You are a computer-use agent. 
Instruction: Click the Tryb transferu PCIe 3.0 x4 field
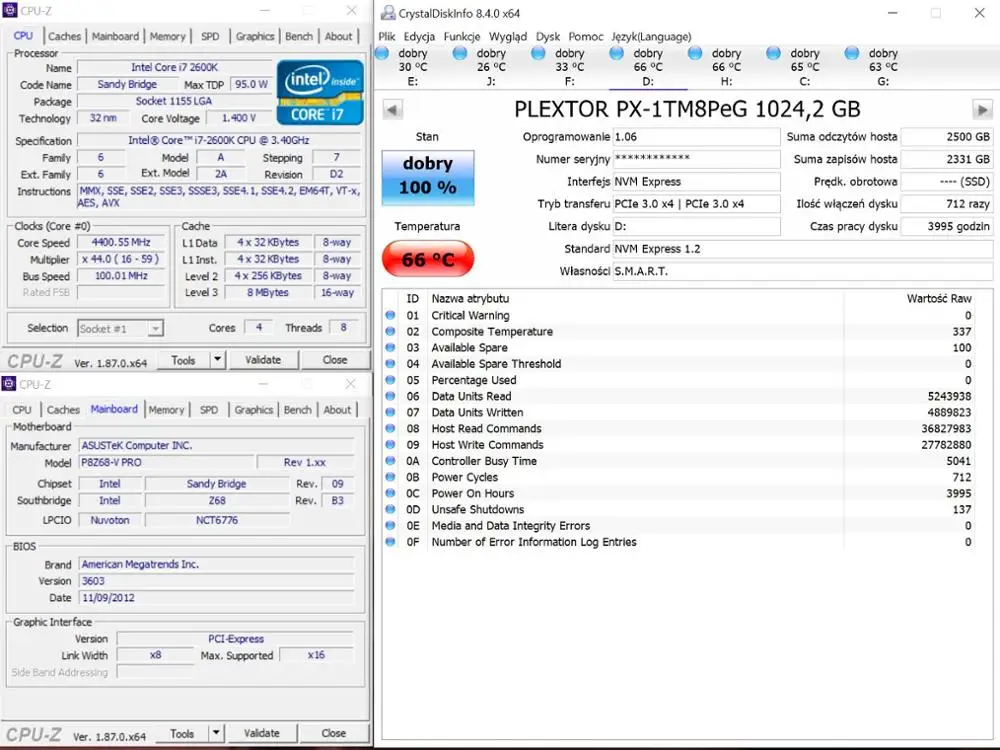(x=696, y=204)
